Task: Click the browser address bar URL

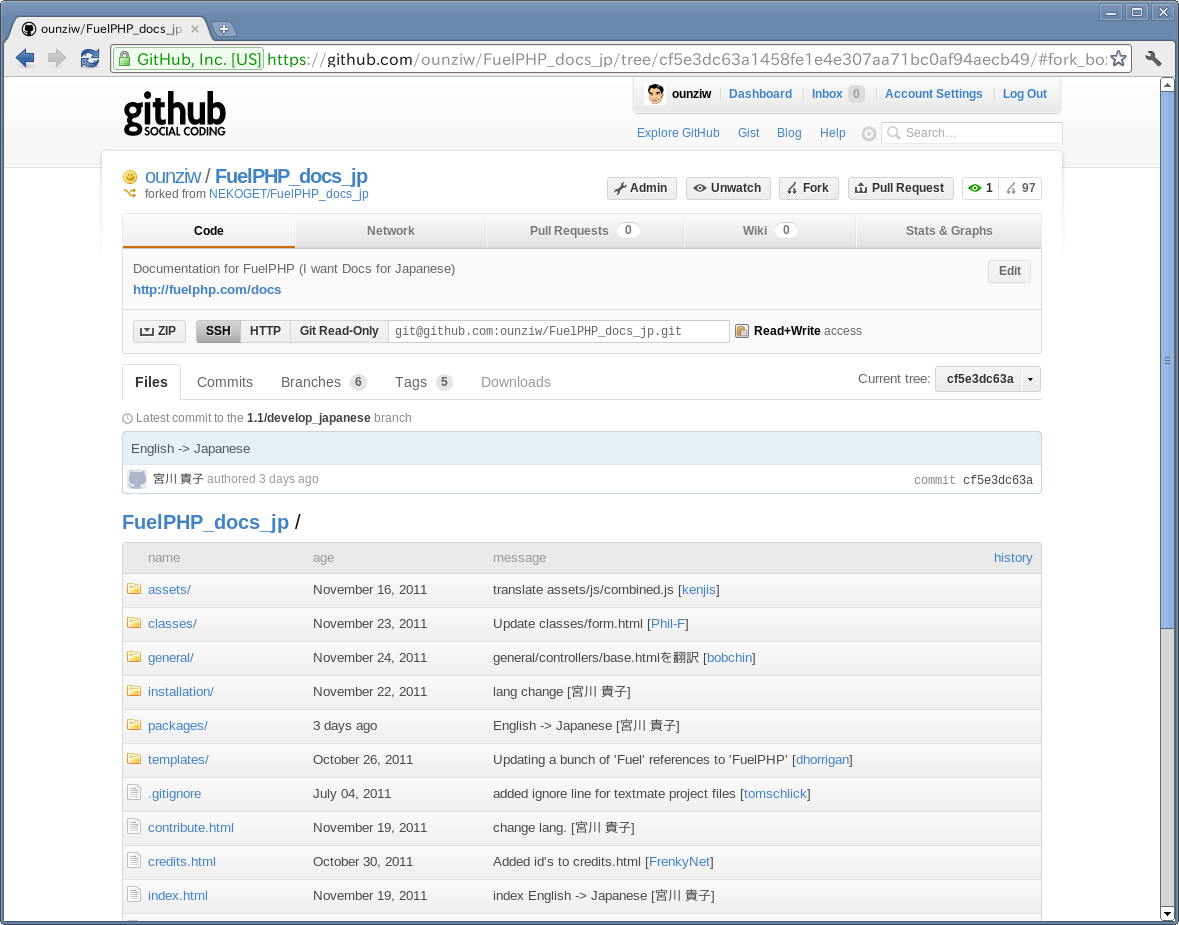Action: click(x=686, y=59)
